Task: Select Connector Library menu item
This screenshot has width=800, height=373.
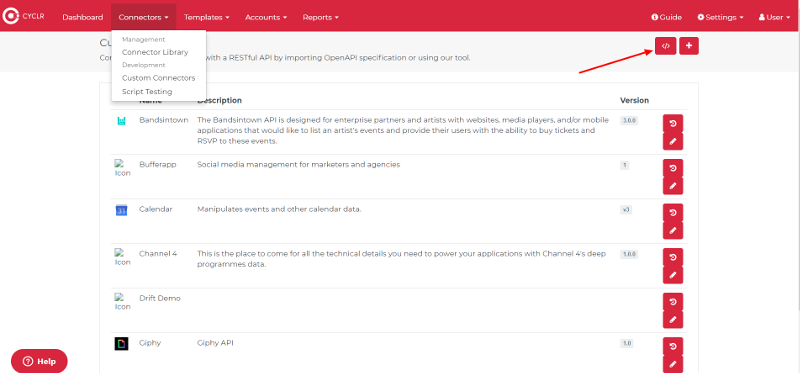Action: 155,52
